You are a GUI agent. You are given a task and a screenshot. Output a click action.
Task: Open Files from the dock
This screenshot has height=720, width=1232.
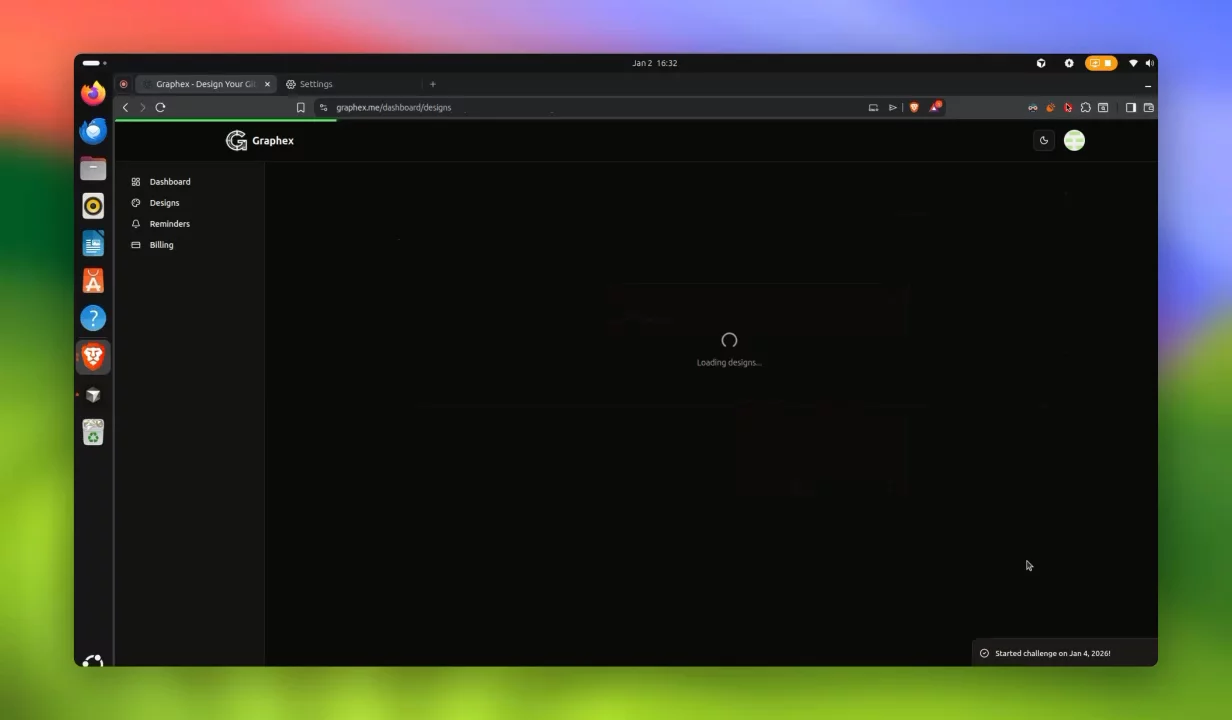click(93, 168)
